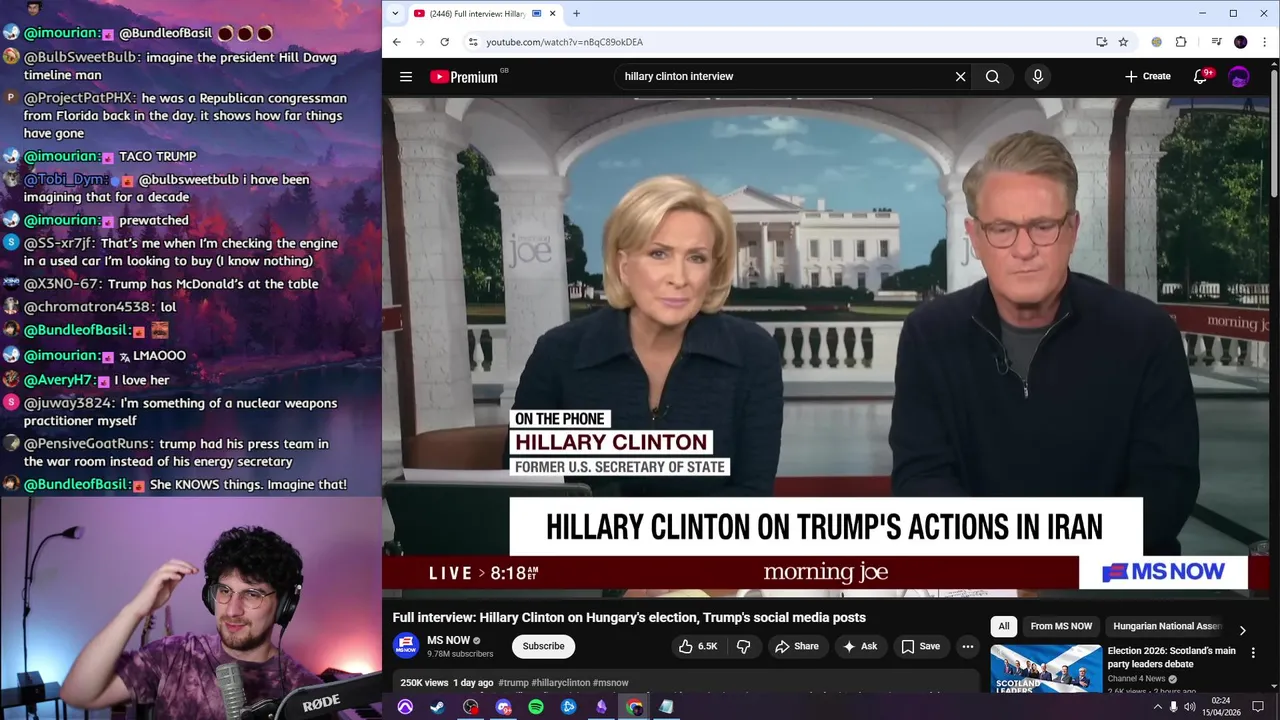1280x720 pixels.
Task: Select the From MS NOW chip
Action: click(1061, 626)
